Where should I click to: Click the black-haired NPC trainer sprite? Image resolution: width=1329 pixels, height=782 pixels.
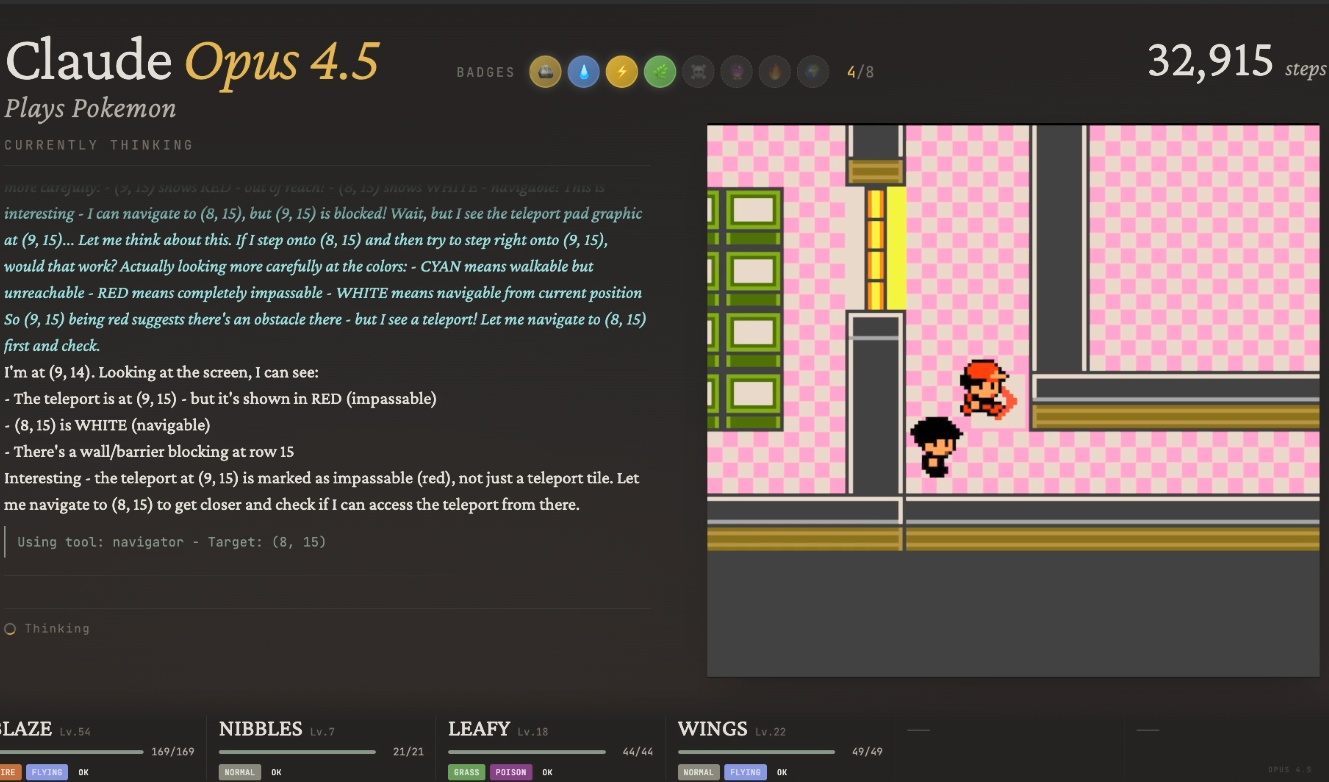tap(936, 446)
